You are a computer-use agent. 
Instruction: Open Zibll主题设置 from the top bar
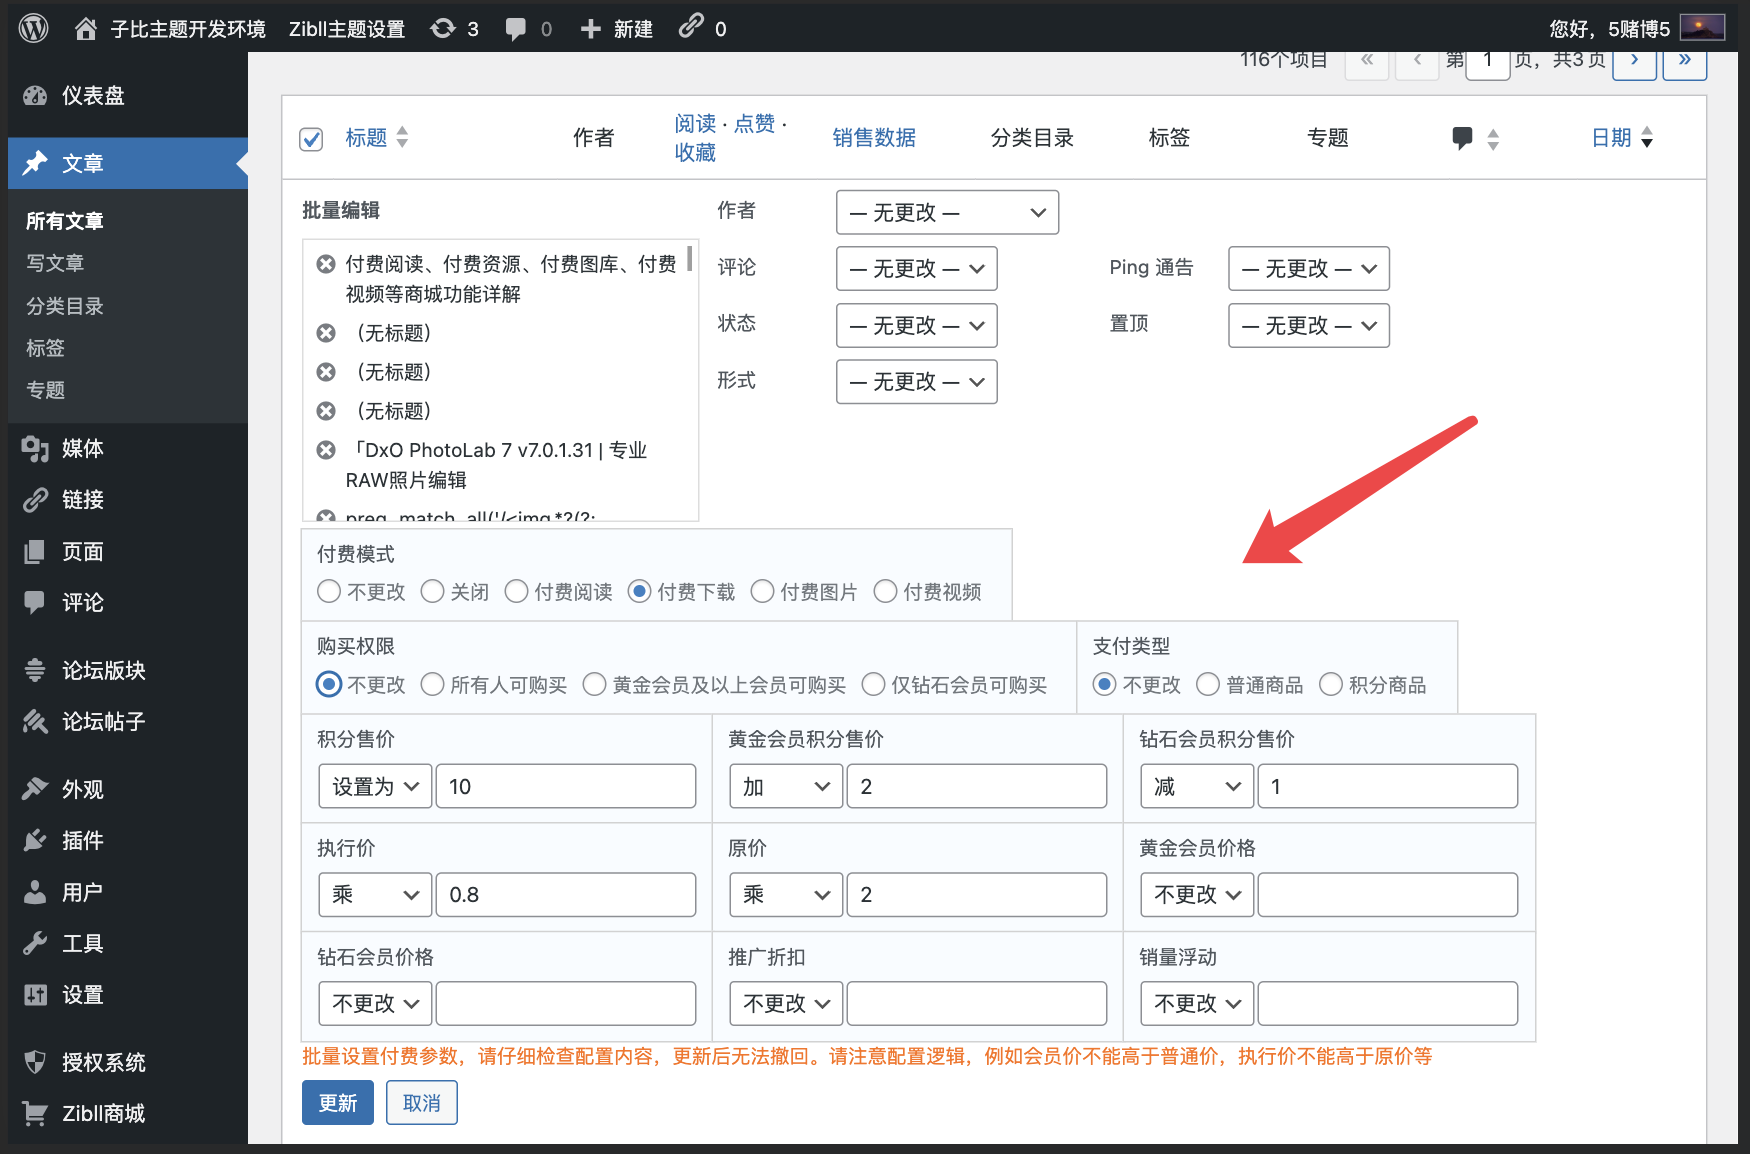coord(345,27)
